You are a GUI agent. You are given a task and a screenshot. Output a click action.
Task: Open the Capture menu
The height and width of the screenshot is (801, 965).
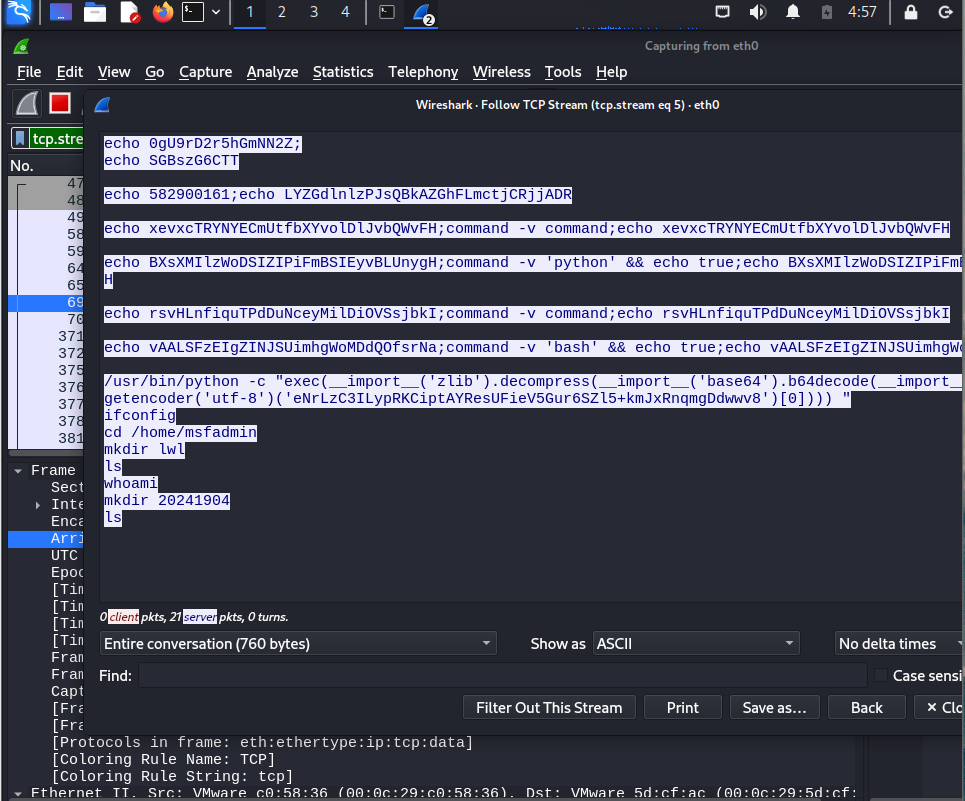(x=206, y=72)
